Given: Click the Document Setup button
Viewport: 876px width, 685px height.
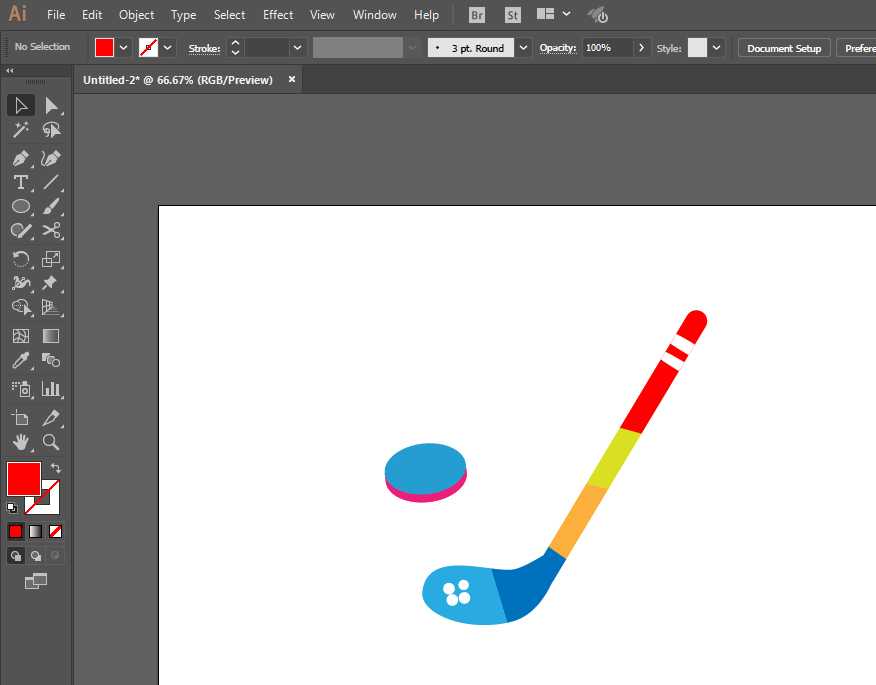Looking at the screenshot, I should (784, 48).
